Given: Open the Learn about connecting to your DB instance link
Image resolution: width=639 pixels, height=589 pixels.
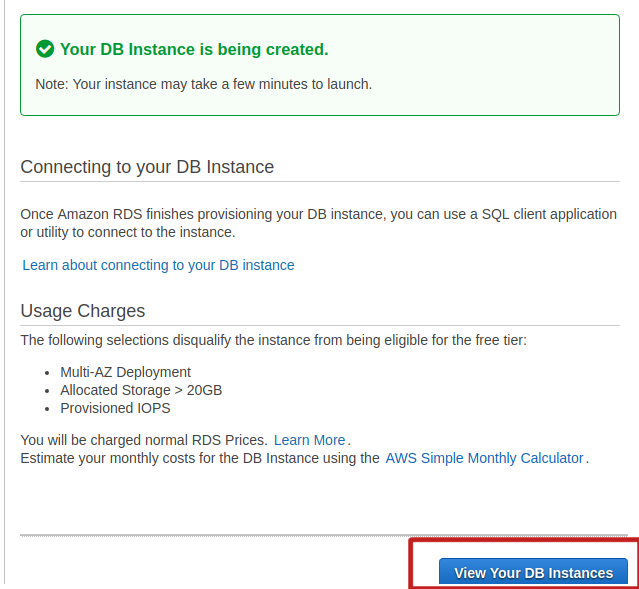Looking at the screenshot, I should point(158,265).
